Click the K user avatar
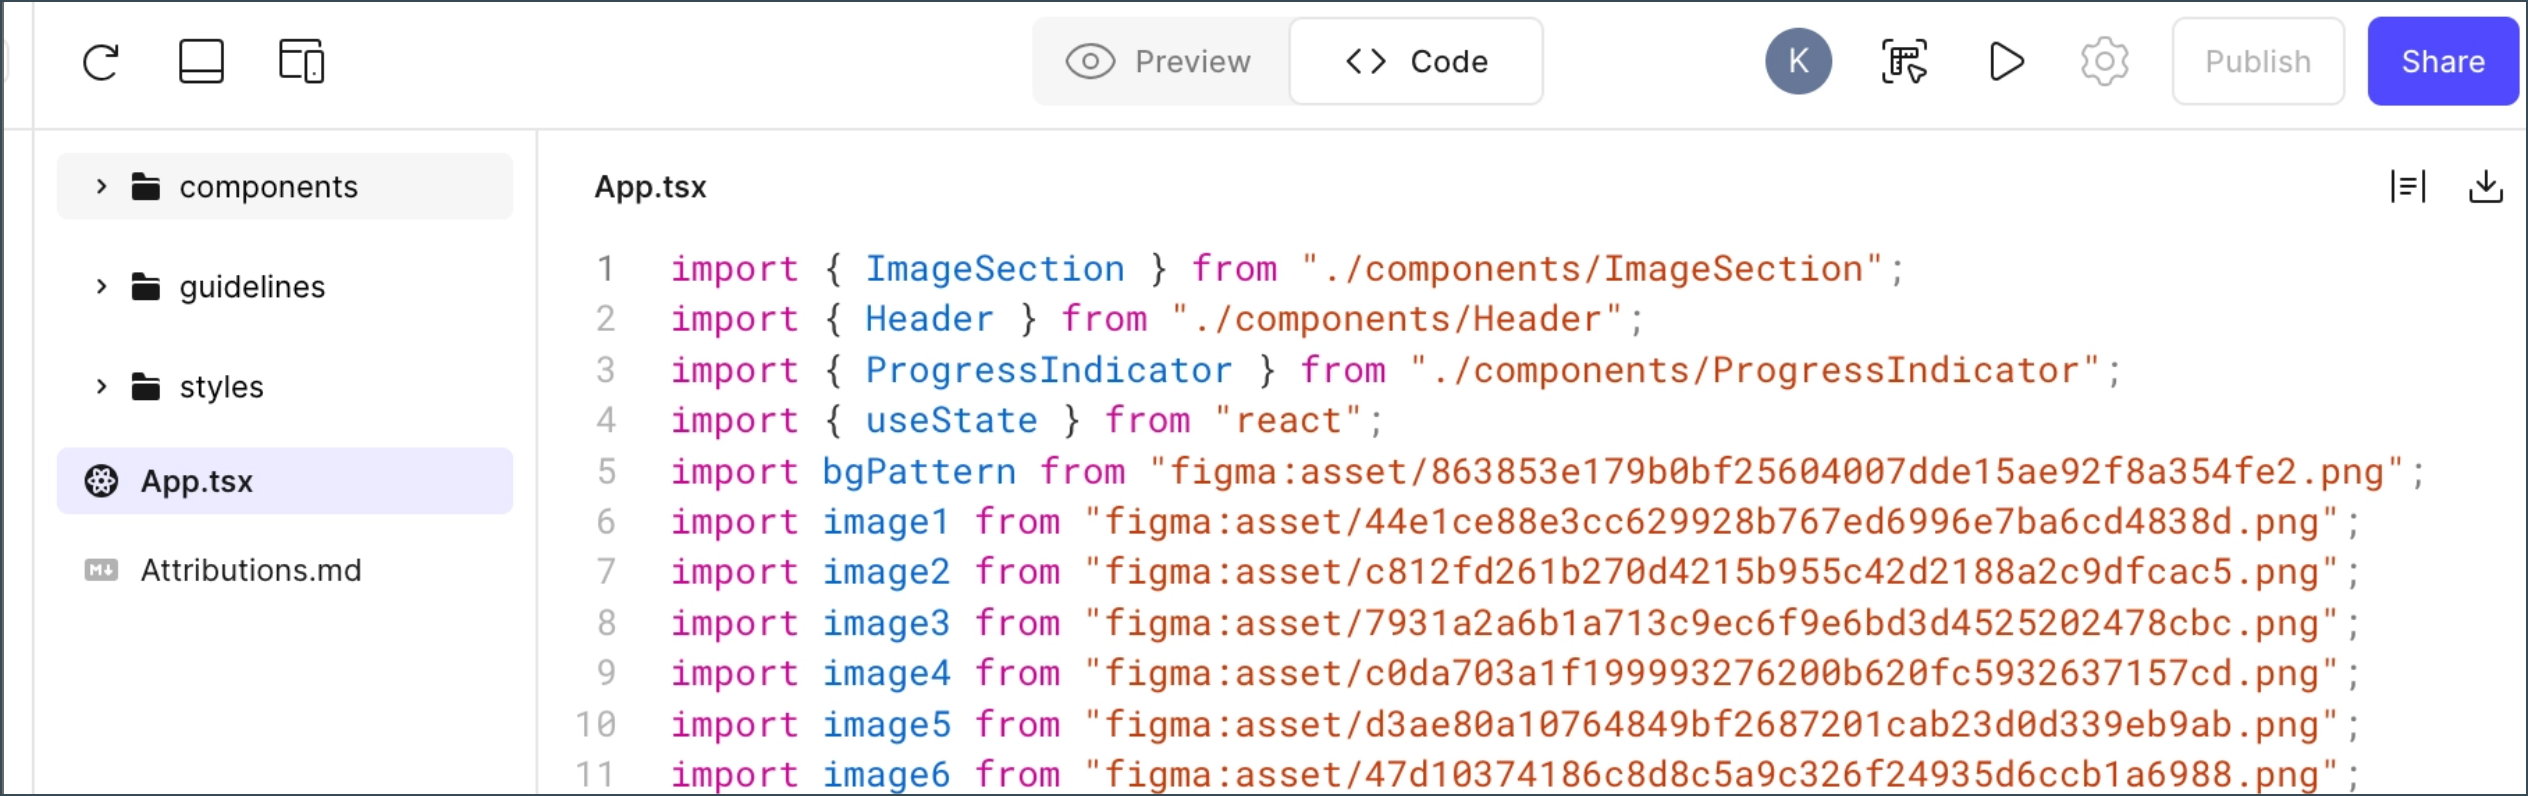This screenshot has width=2528, height=796. point(1798,62)
